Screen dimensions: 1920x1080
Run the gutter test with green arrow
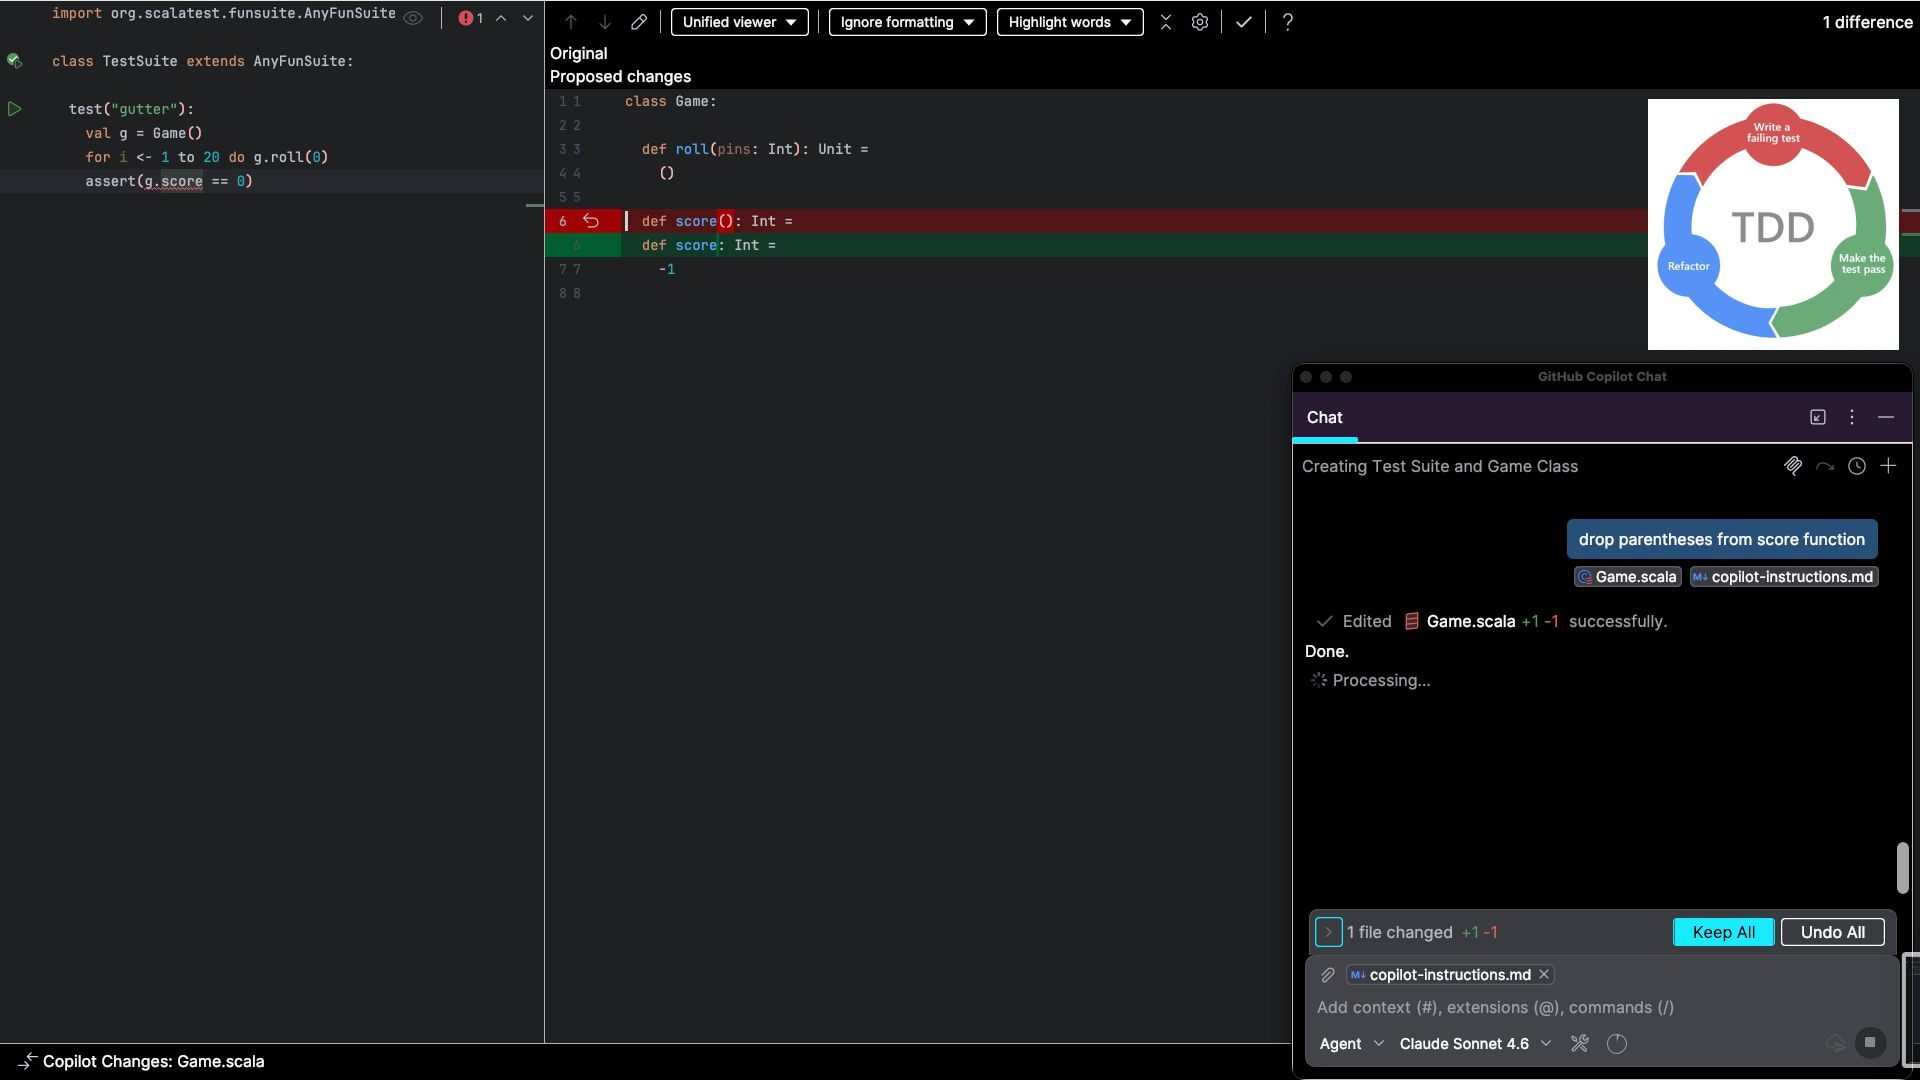click(x=15, y=109)
